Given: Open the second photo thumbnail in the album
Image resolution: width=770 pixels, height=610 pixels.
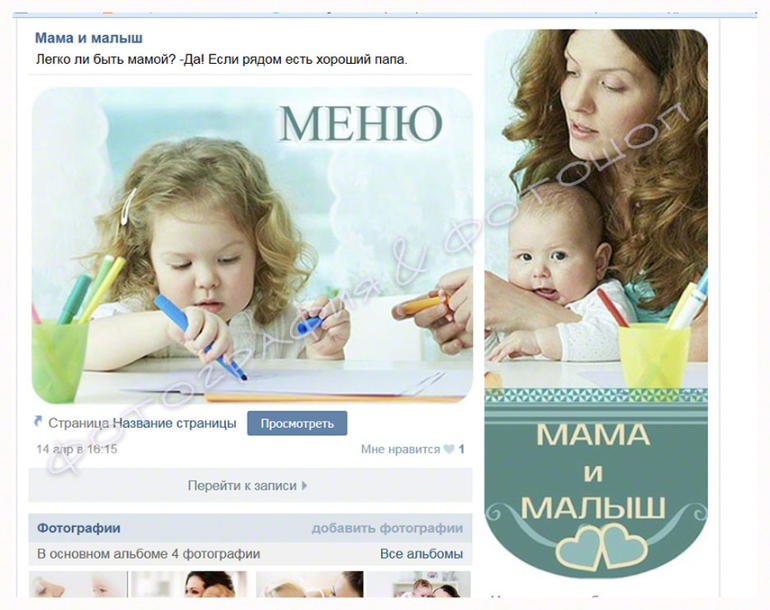Looking at the screenshot, I should 189,584.
